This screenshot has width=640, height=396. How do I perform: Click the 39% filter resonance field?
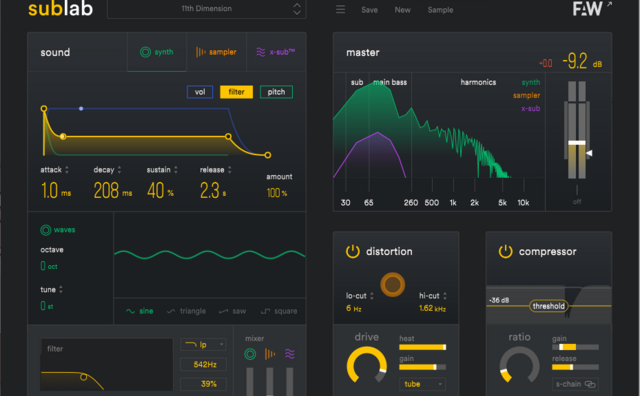[203, 384]
